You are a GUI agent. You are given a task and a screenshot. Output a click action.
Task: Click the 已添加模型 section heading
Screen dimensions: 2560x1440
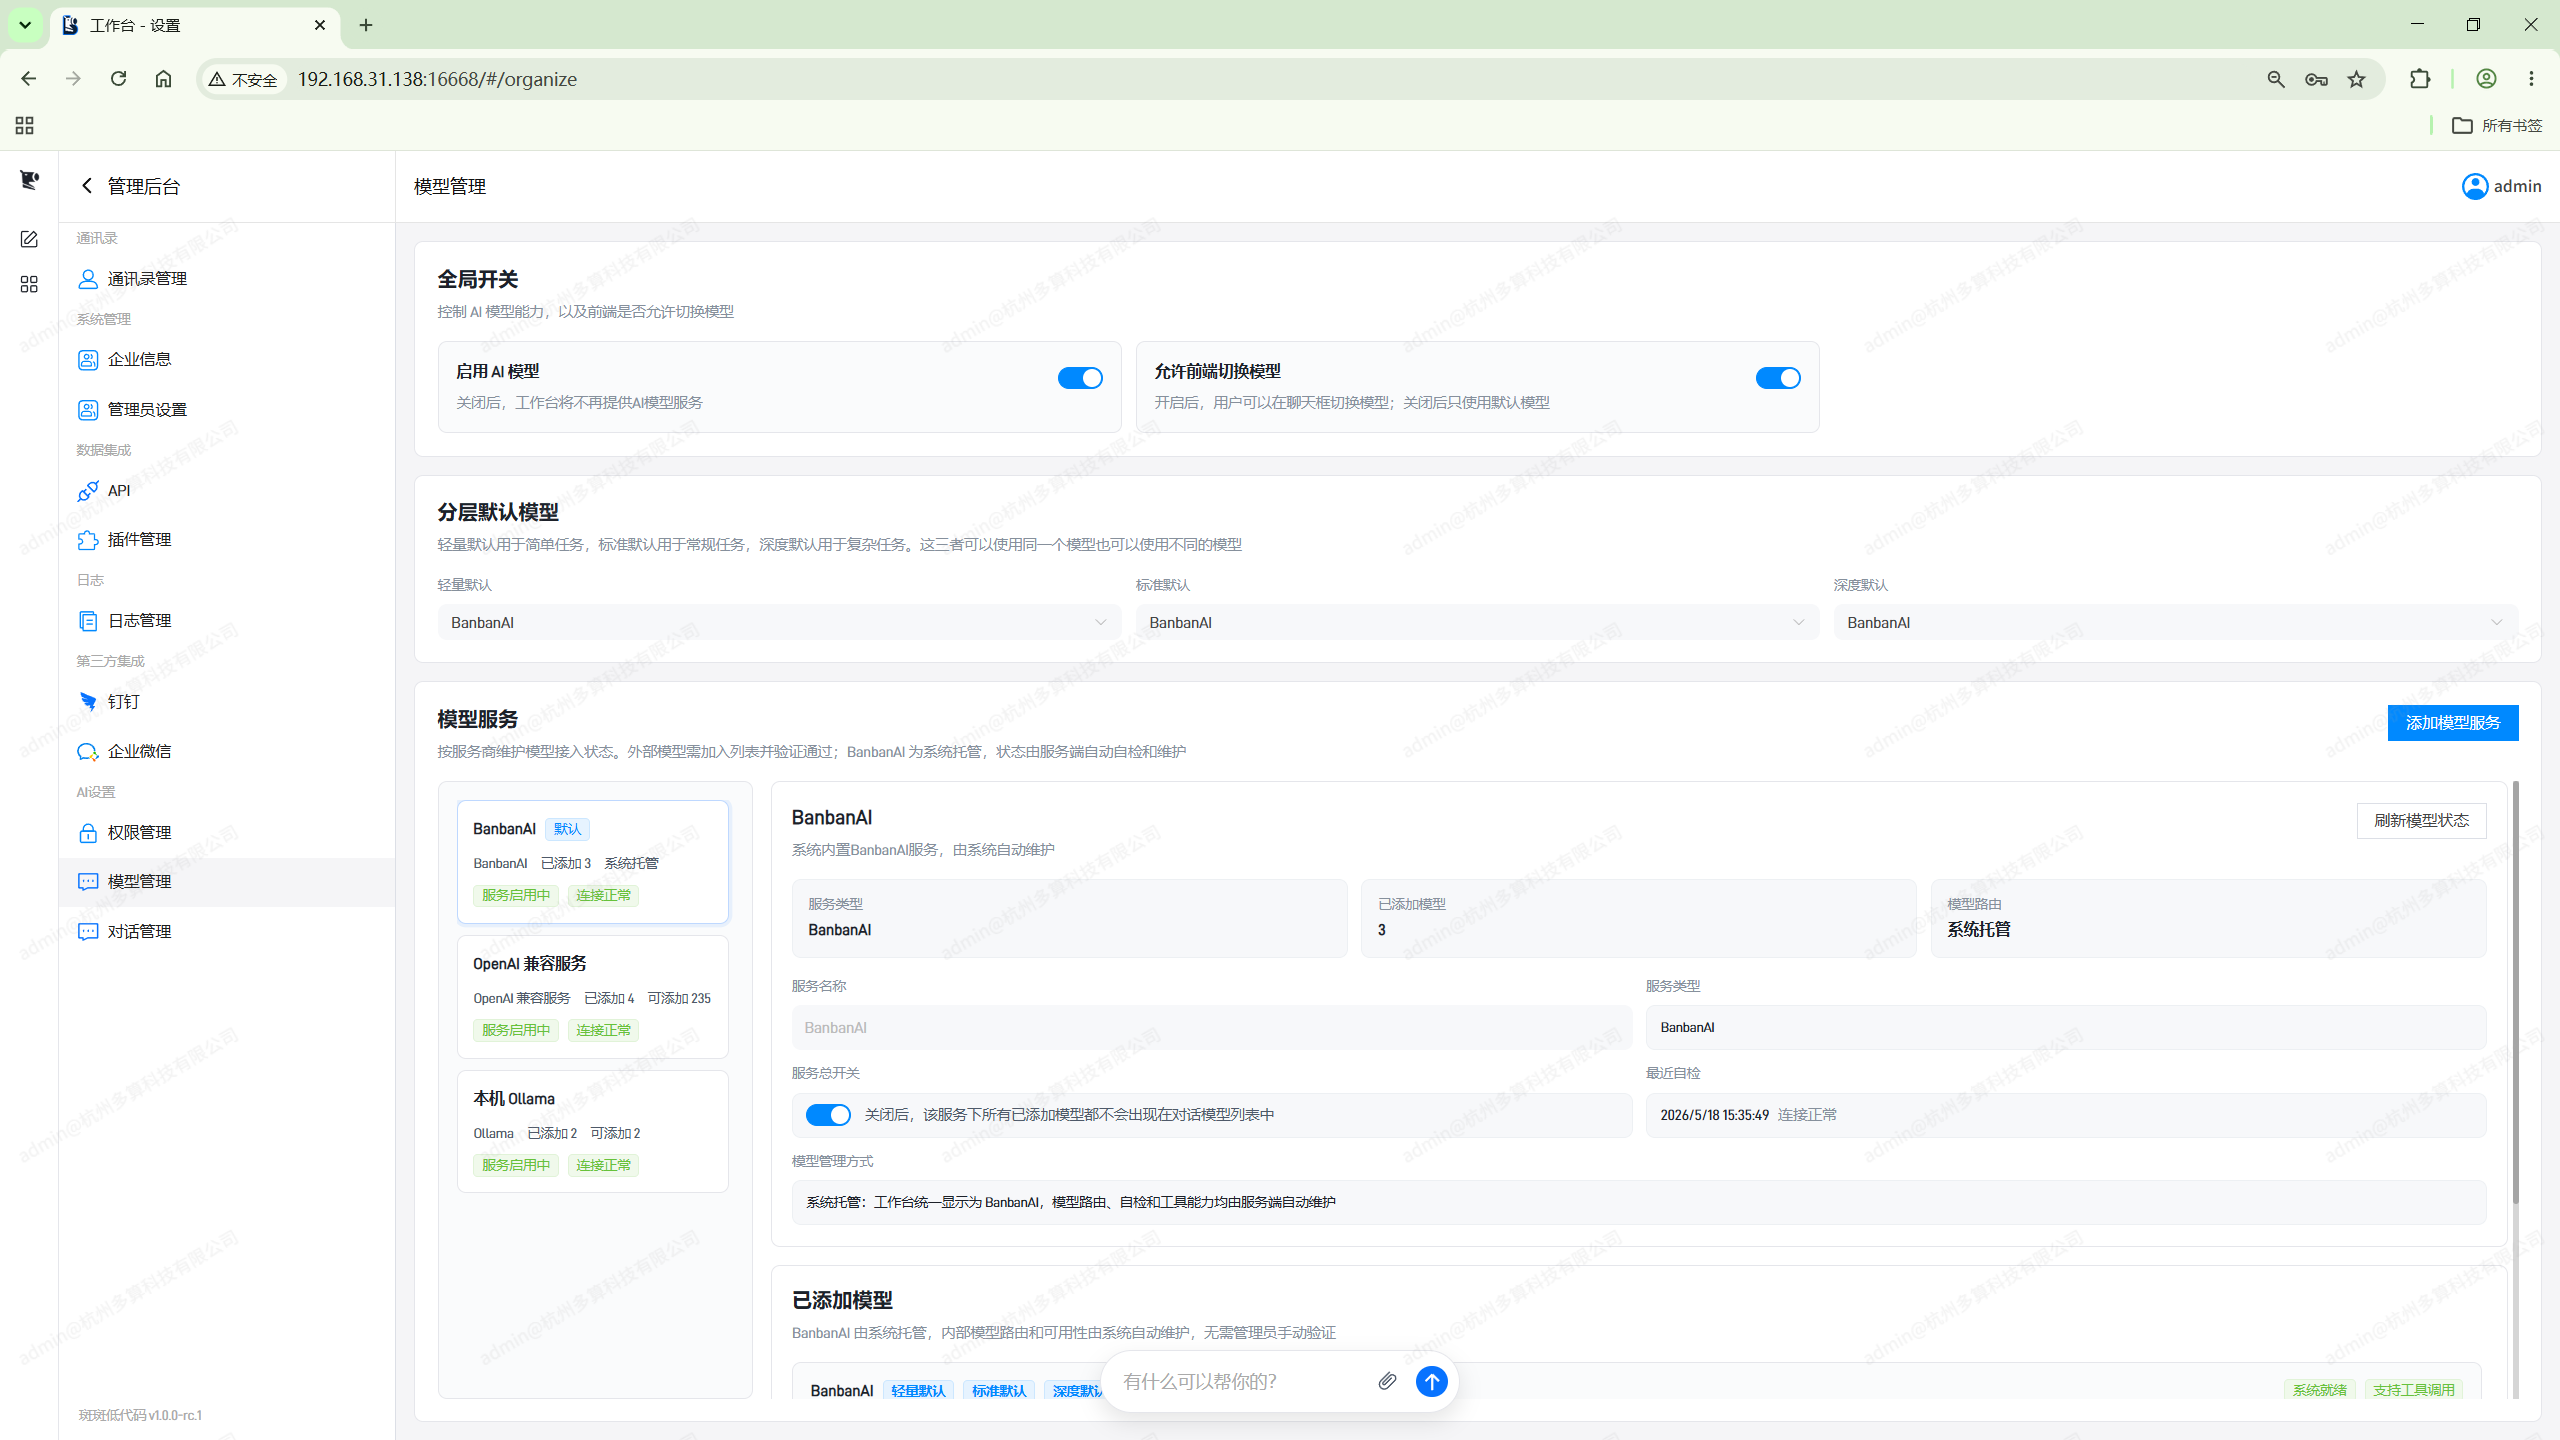pos(842,1300)
